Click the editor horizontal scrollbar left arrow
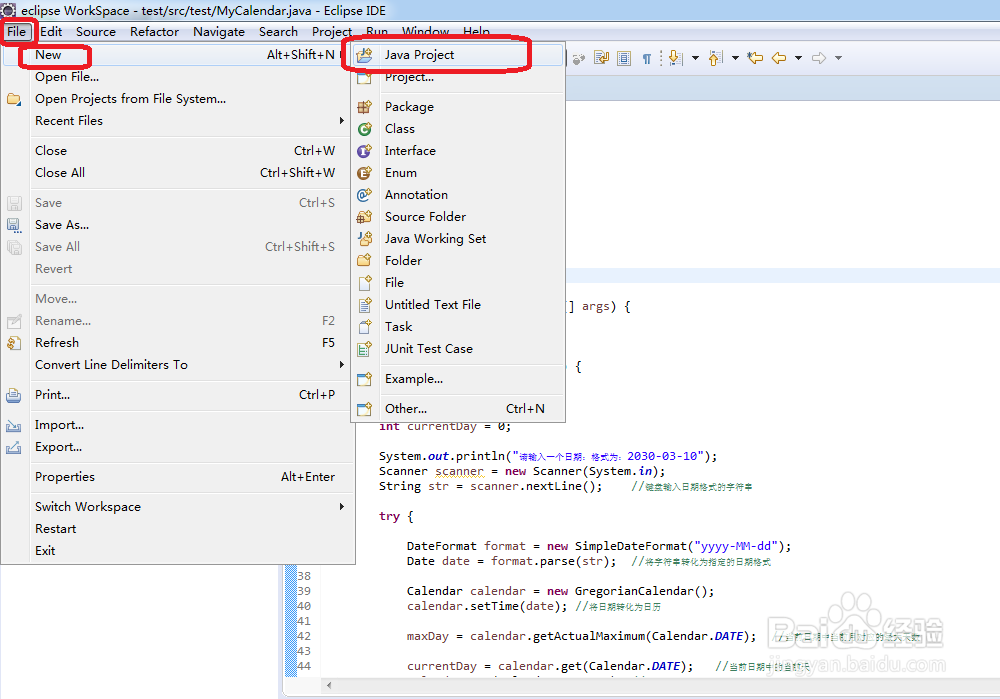 [329, 686]
